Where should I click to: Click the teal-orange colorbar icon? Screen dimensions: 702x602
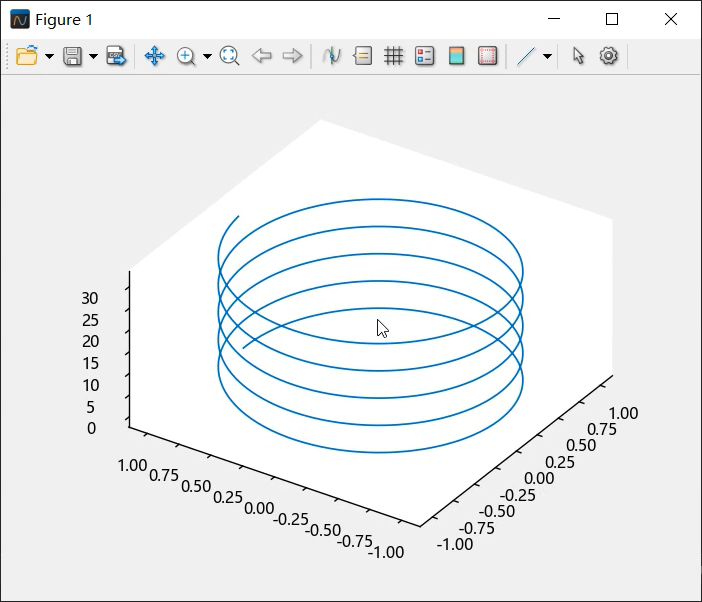pos(456,56)
